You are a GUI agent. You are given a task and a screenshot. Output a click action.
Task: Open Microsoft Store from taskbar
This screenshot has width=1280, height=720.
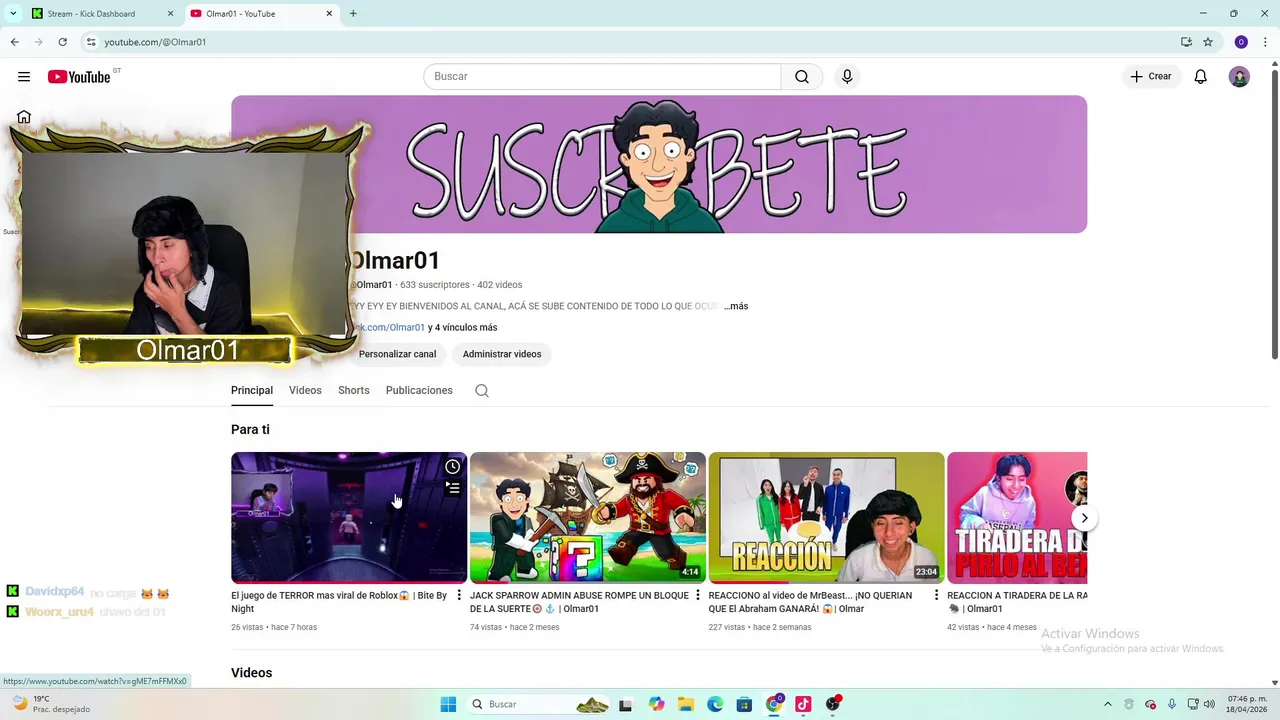(x=744, y=704)
